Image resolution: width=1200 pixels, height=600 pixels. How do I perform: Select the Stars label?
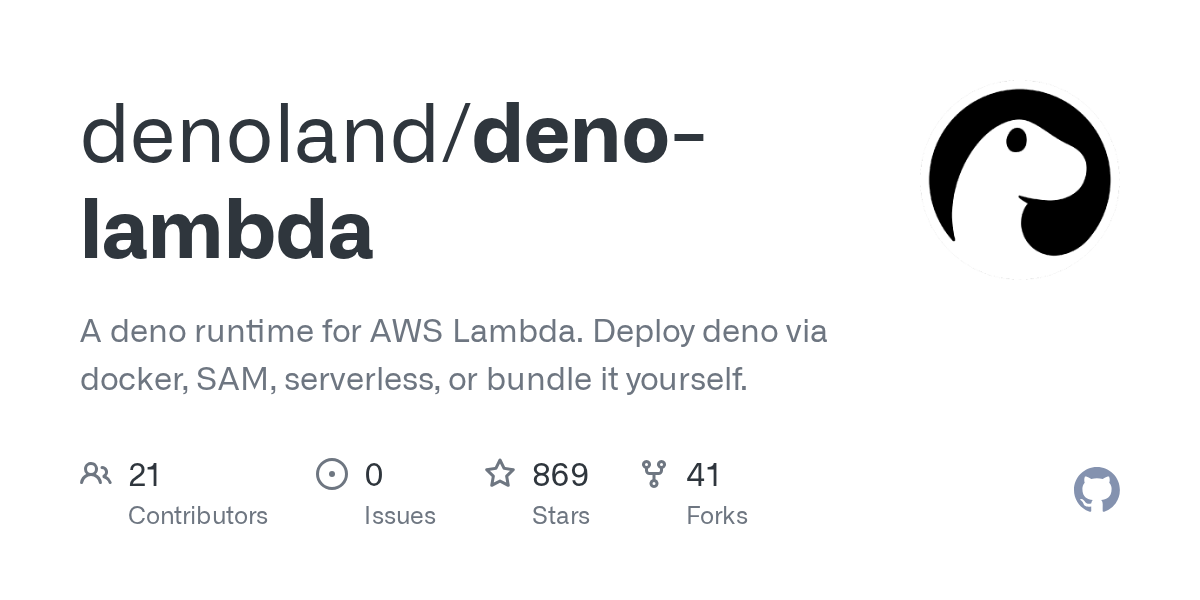561,516
